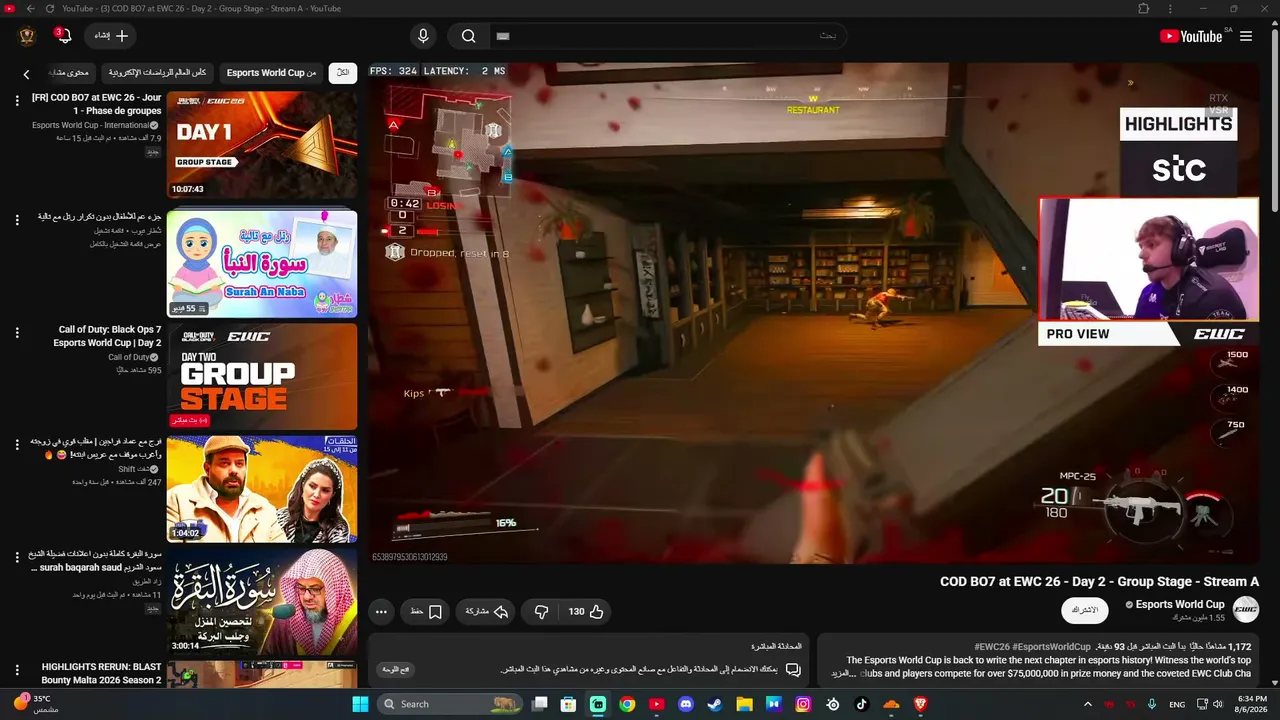The height and width of the screenshot is (720, 1280).
Task: Open browser extensions puzzle icon
Action: tap(1144, 9)
